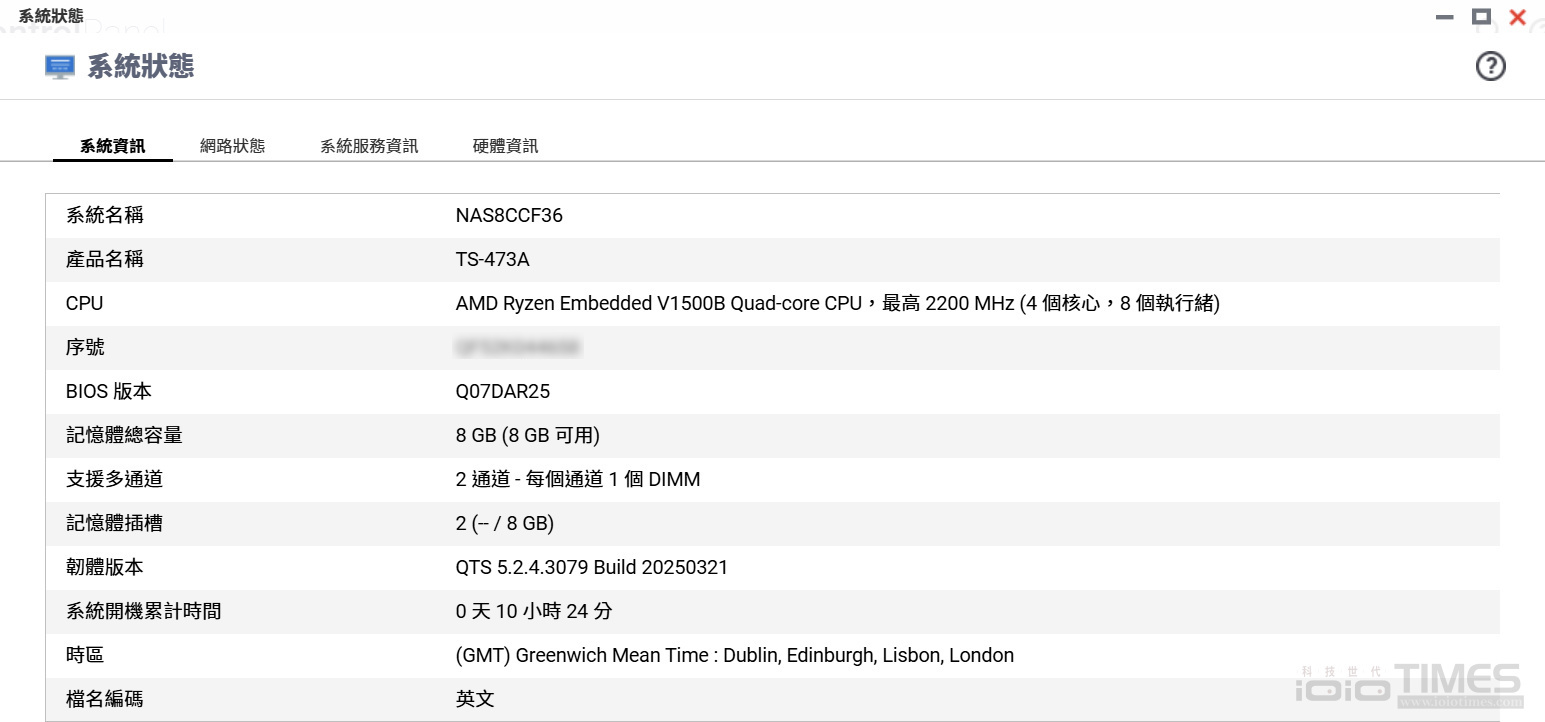Click the filename encoding value 英文
1545x722 pixels.
click(475, 699)
